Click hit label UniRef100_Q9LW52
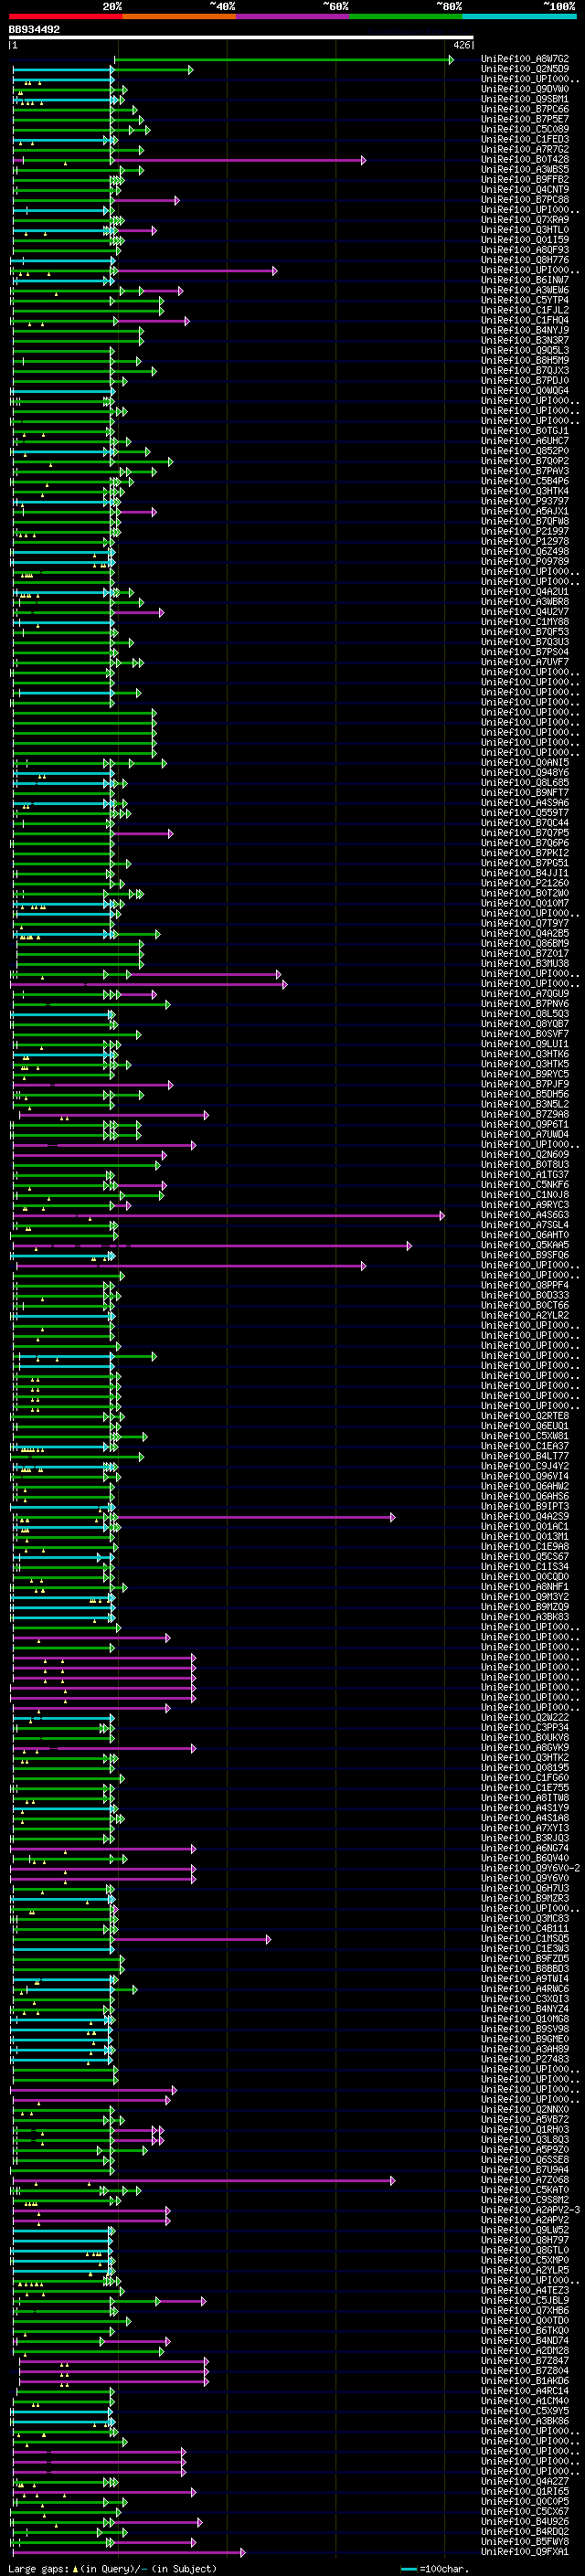The image size is (585, 2576). [x=525, y=2230]
